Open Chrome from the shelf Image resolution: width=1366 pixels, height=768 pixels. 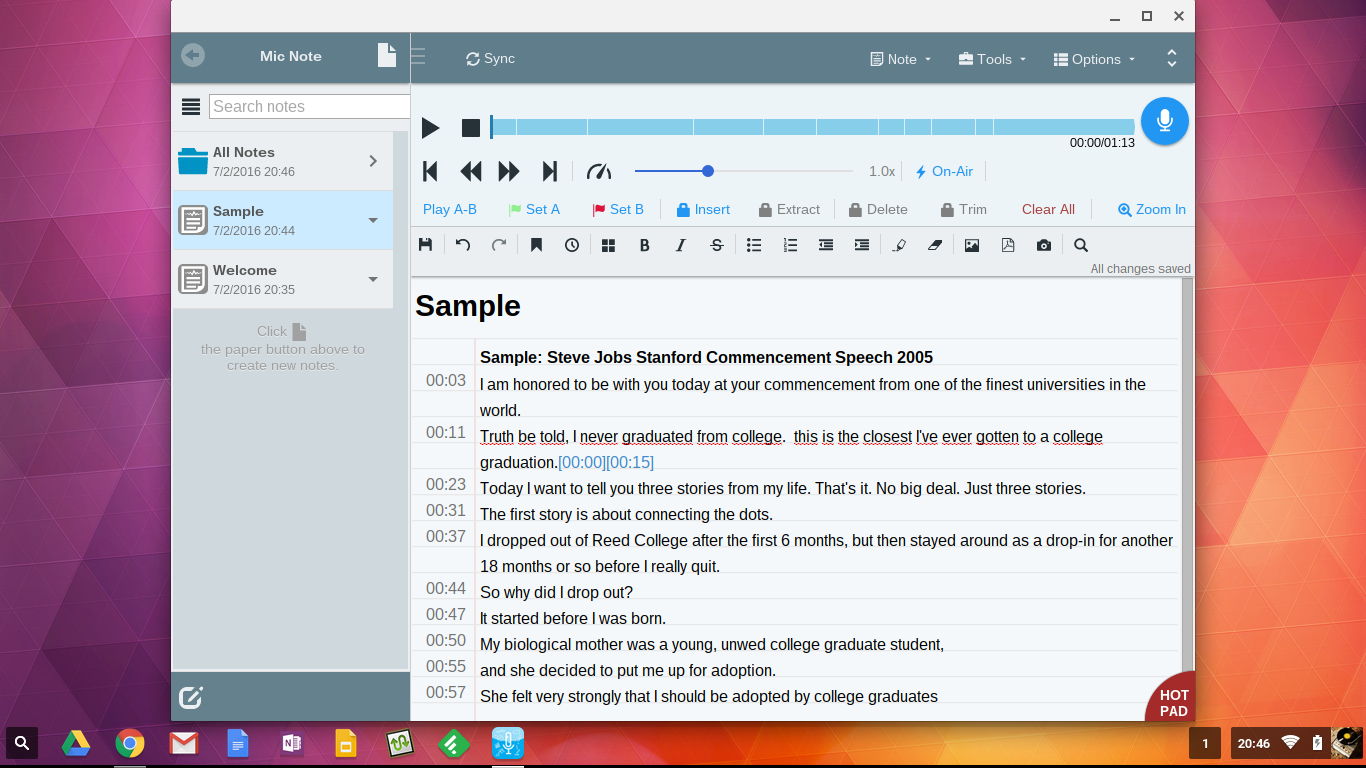(129, 743)
